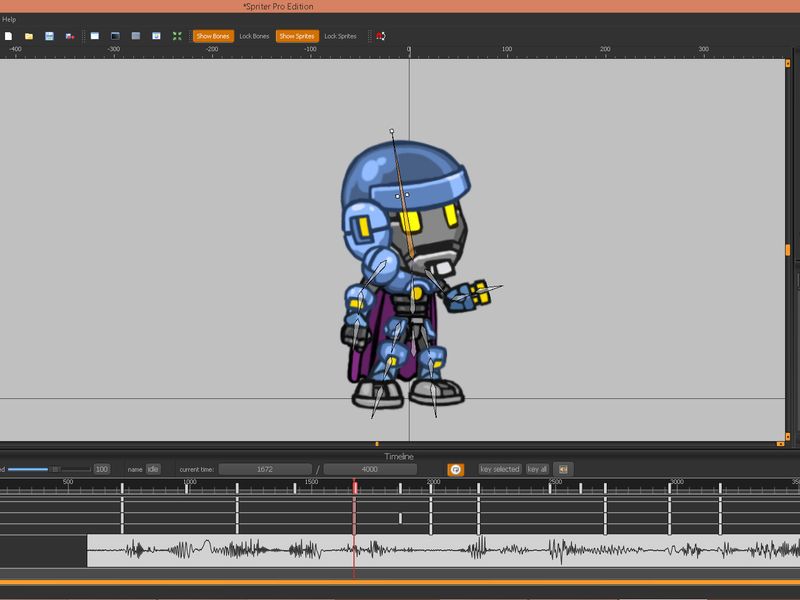Save the project with the floppy icon

(49, 36)
